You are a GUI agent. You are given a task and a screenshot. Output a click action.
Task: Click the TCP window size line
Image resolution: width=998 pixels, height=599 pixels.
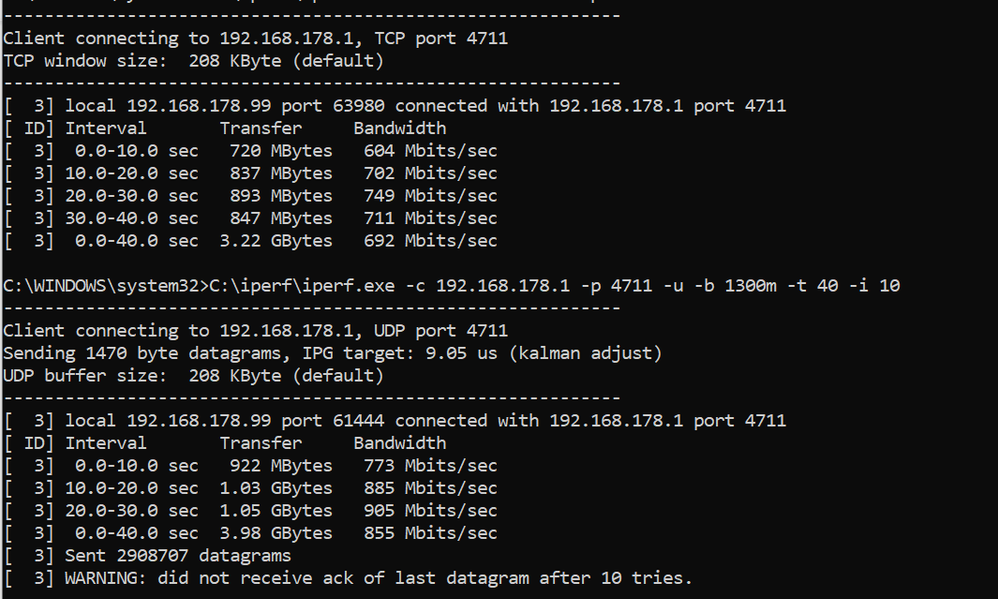[193, 61]
